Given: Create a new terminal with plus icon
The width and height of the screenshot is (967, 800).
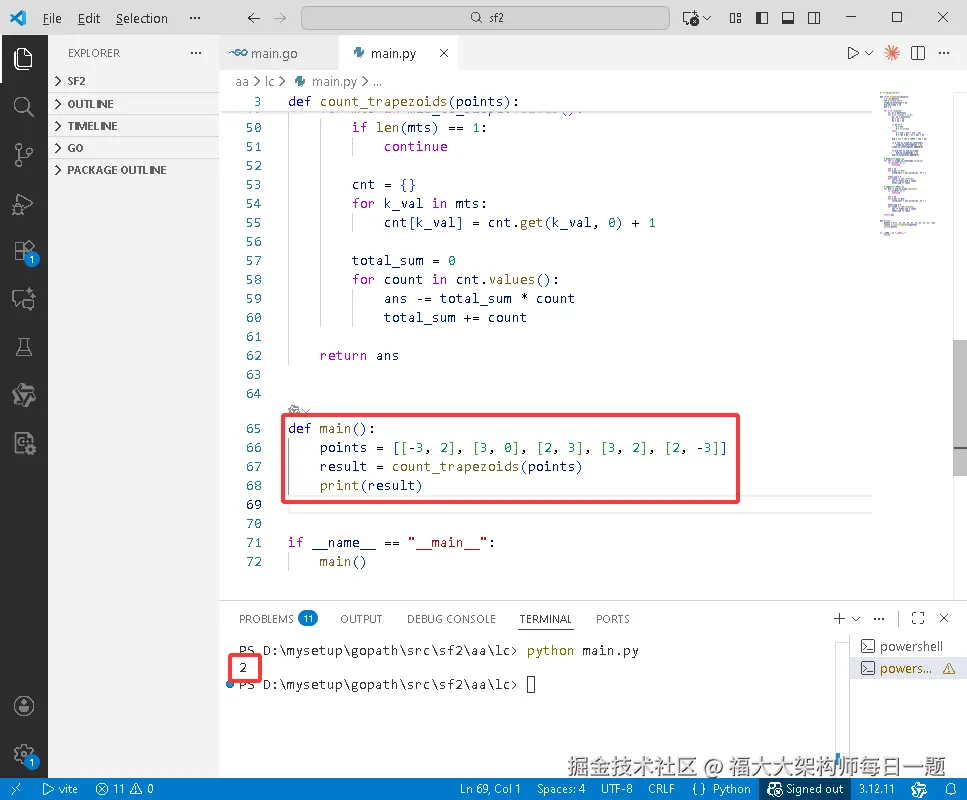Looking at the screenshot, I should [839, 618].
